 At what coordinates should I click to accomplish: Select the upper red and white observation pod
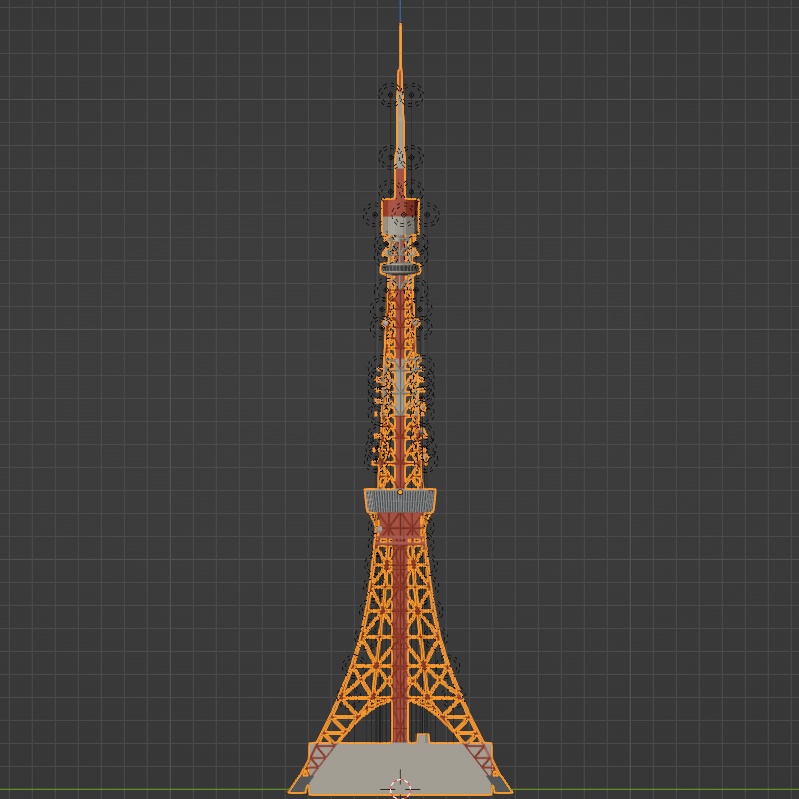(x=401, y=218)
